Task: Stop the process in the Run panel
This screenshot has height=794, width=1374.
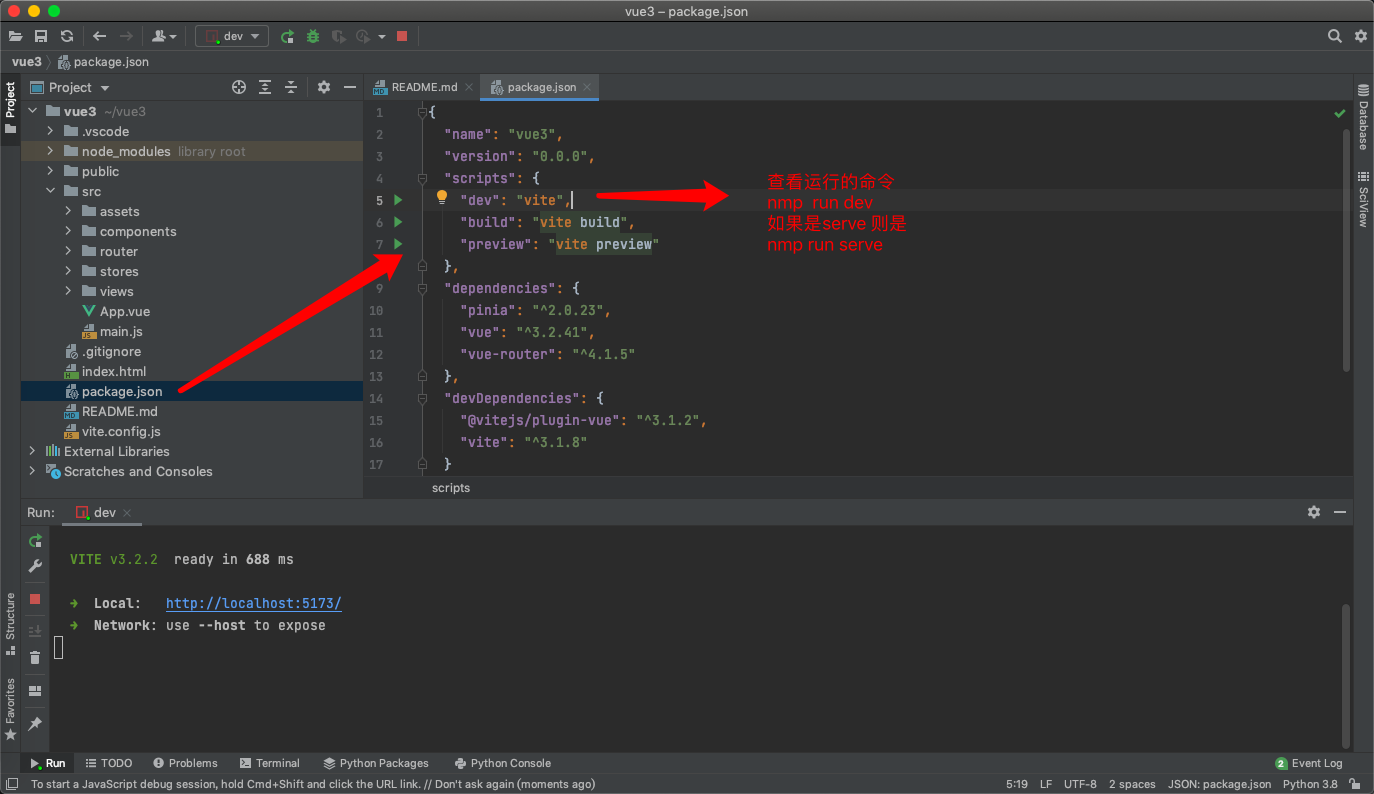Action: point(35,599)
